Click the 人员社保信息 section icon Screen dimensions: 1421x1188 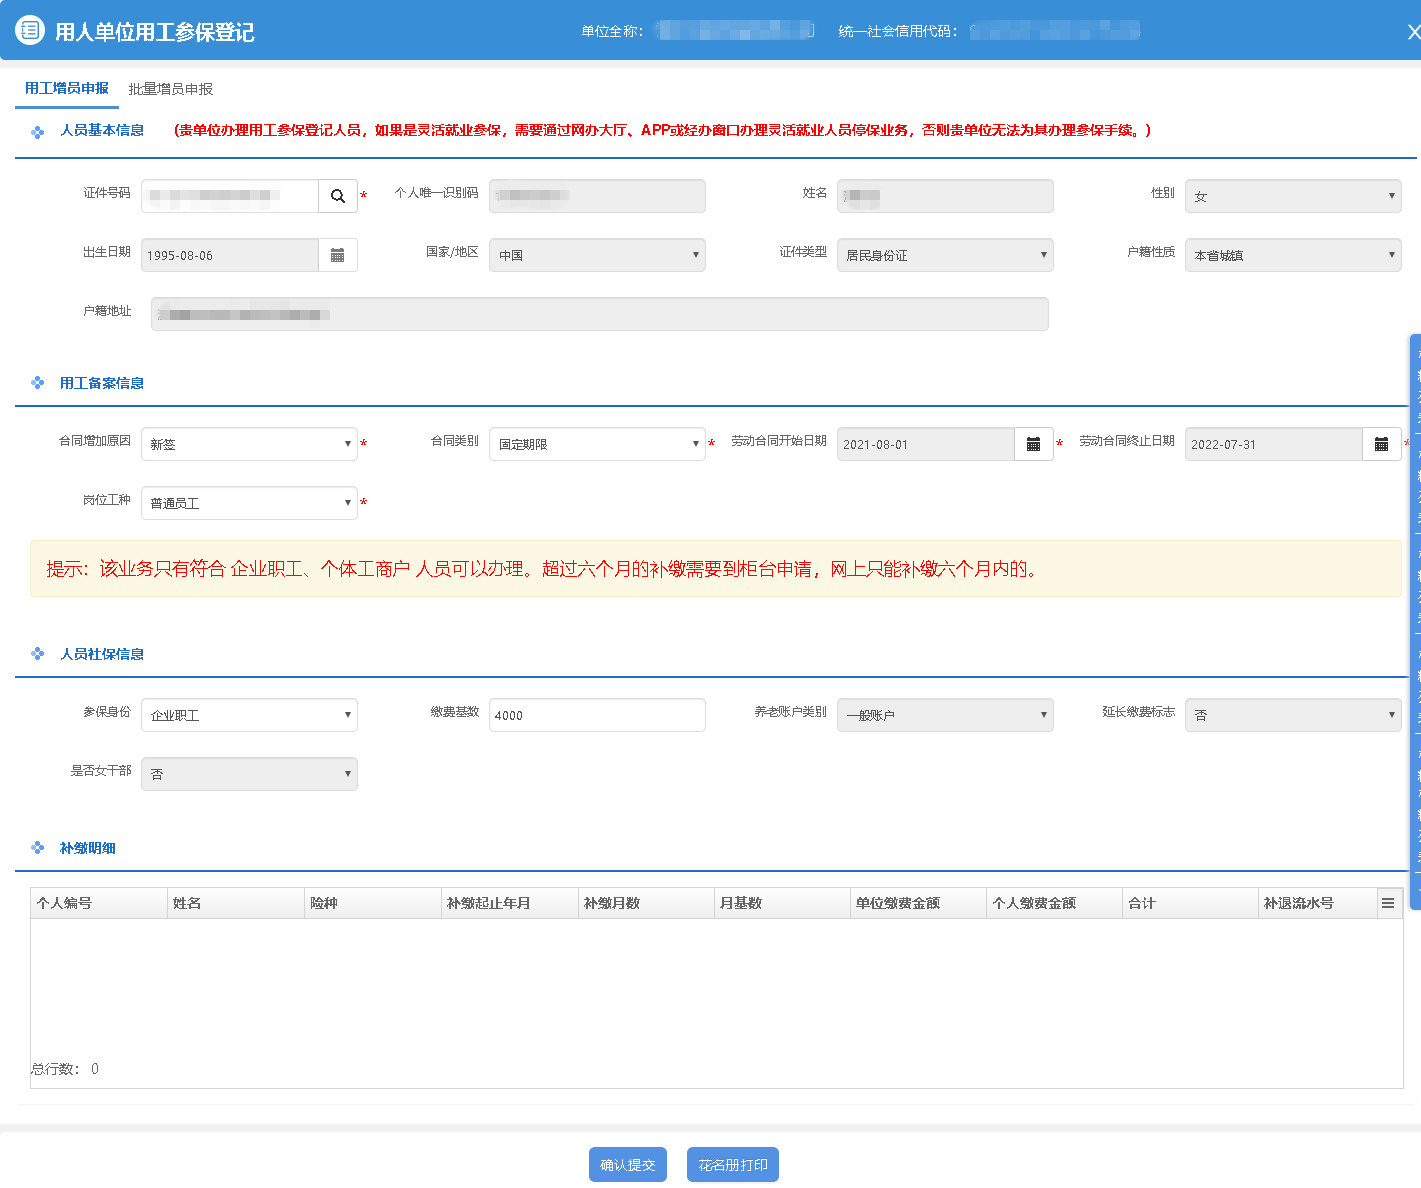[38, 654]
